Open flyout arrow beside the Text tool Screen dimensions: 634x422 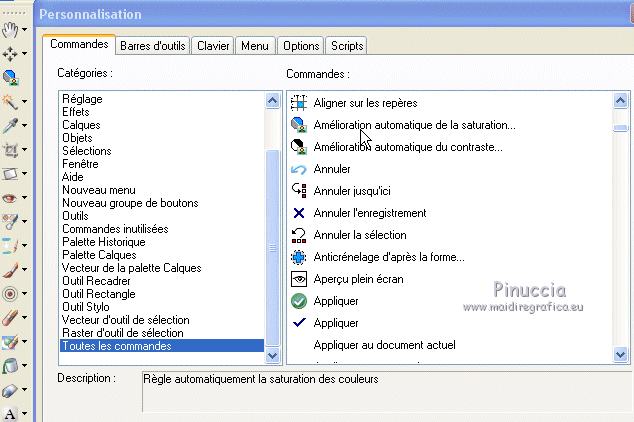[24, 414]
